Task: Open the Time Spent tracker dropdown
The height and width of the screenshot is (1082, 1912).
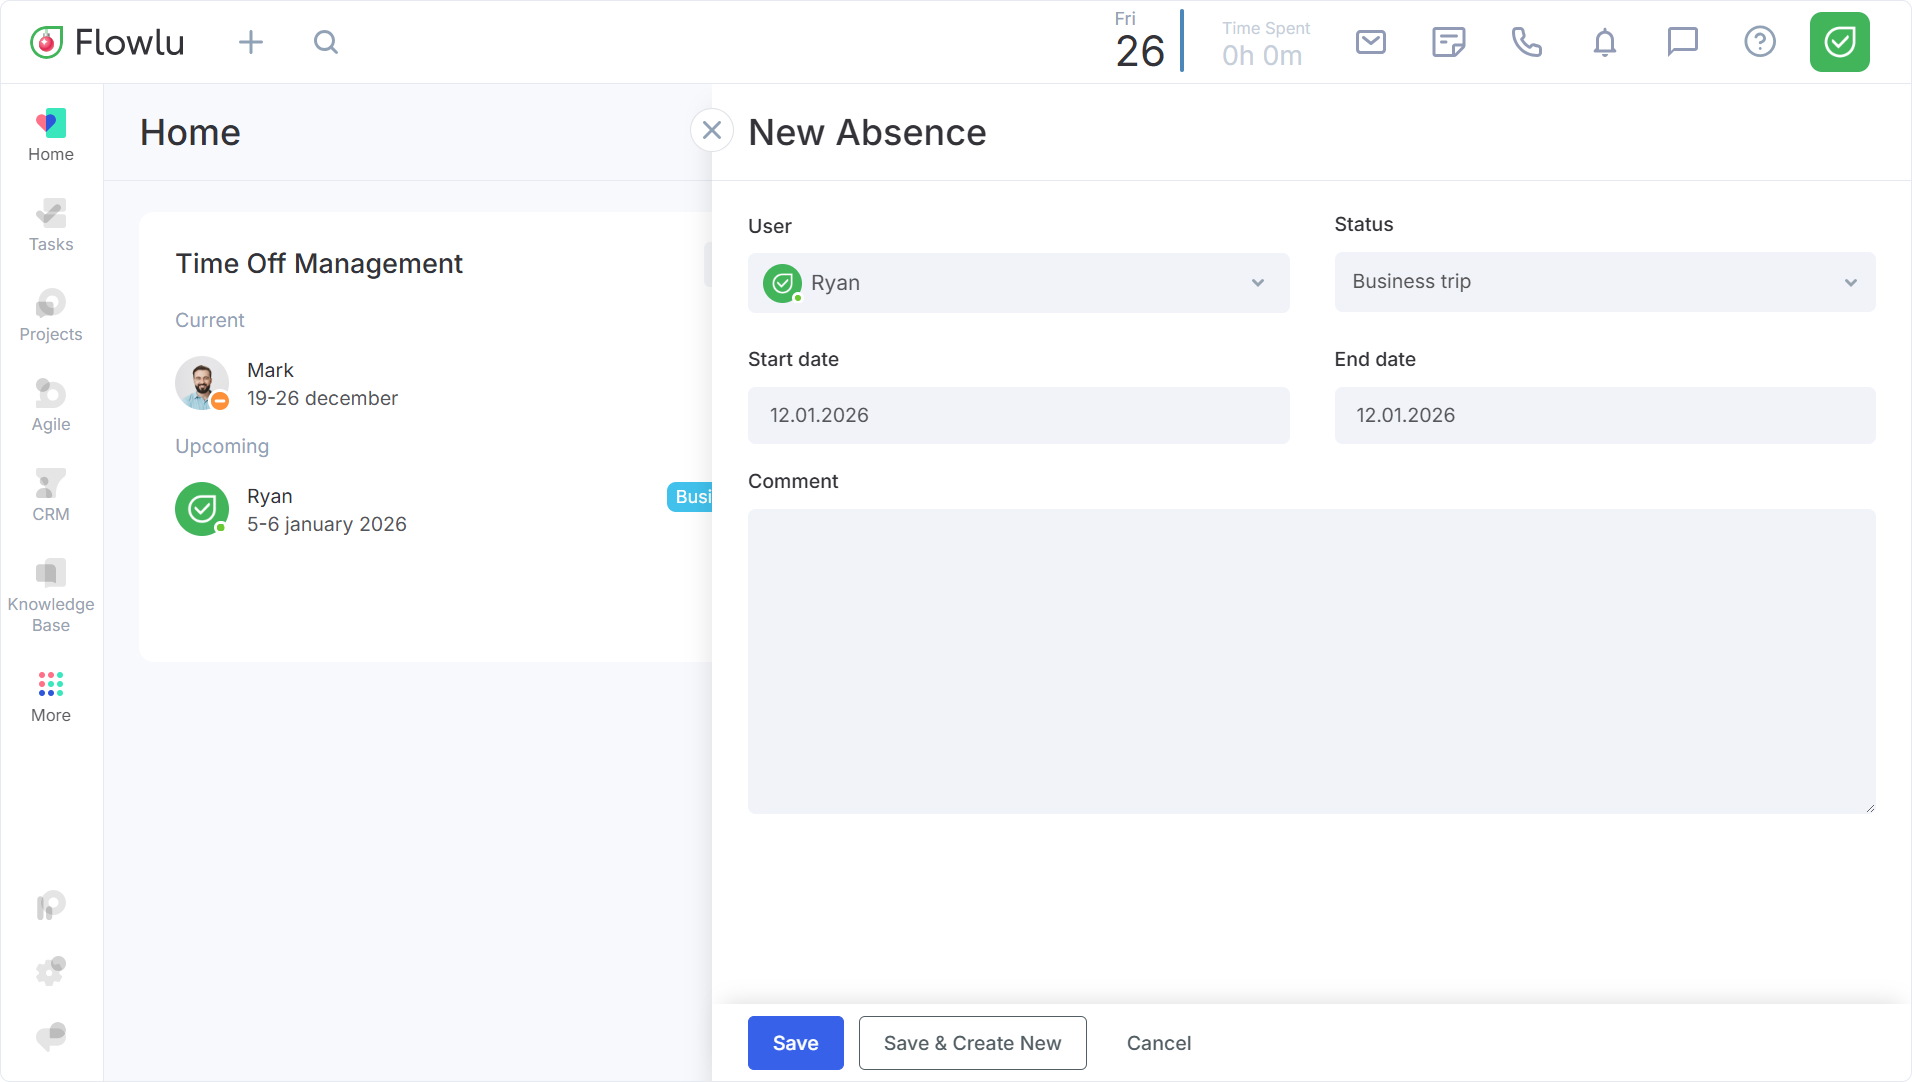Action: [1264, 44]
